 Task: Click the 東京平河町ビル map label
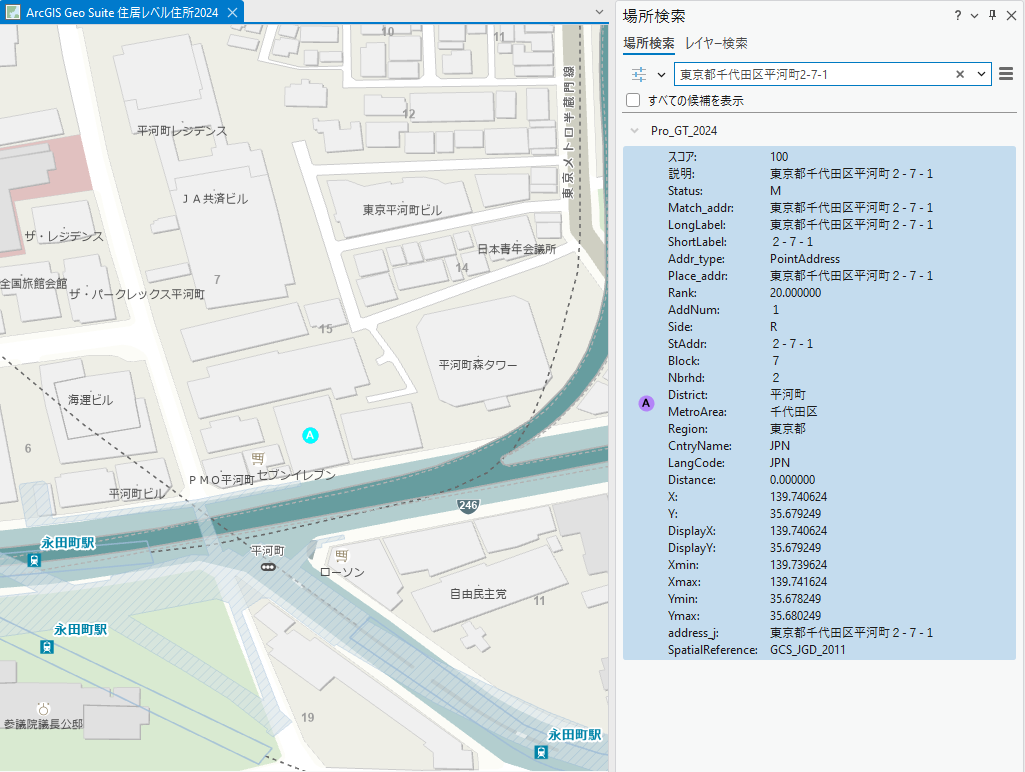(402, 210)
